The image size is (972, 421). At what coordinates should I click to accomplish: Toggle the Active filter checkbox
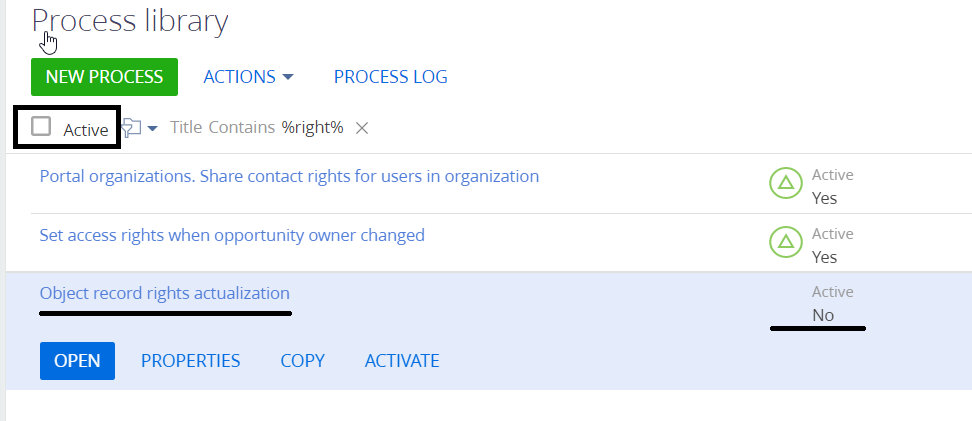[41, 126]
